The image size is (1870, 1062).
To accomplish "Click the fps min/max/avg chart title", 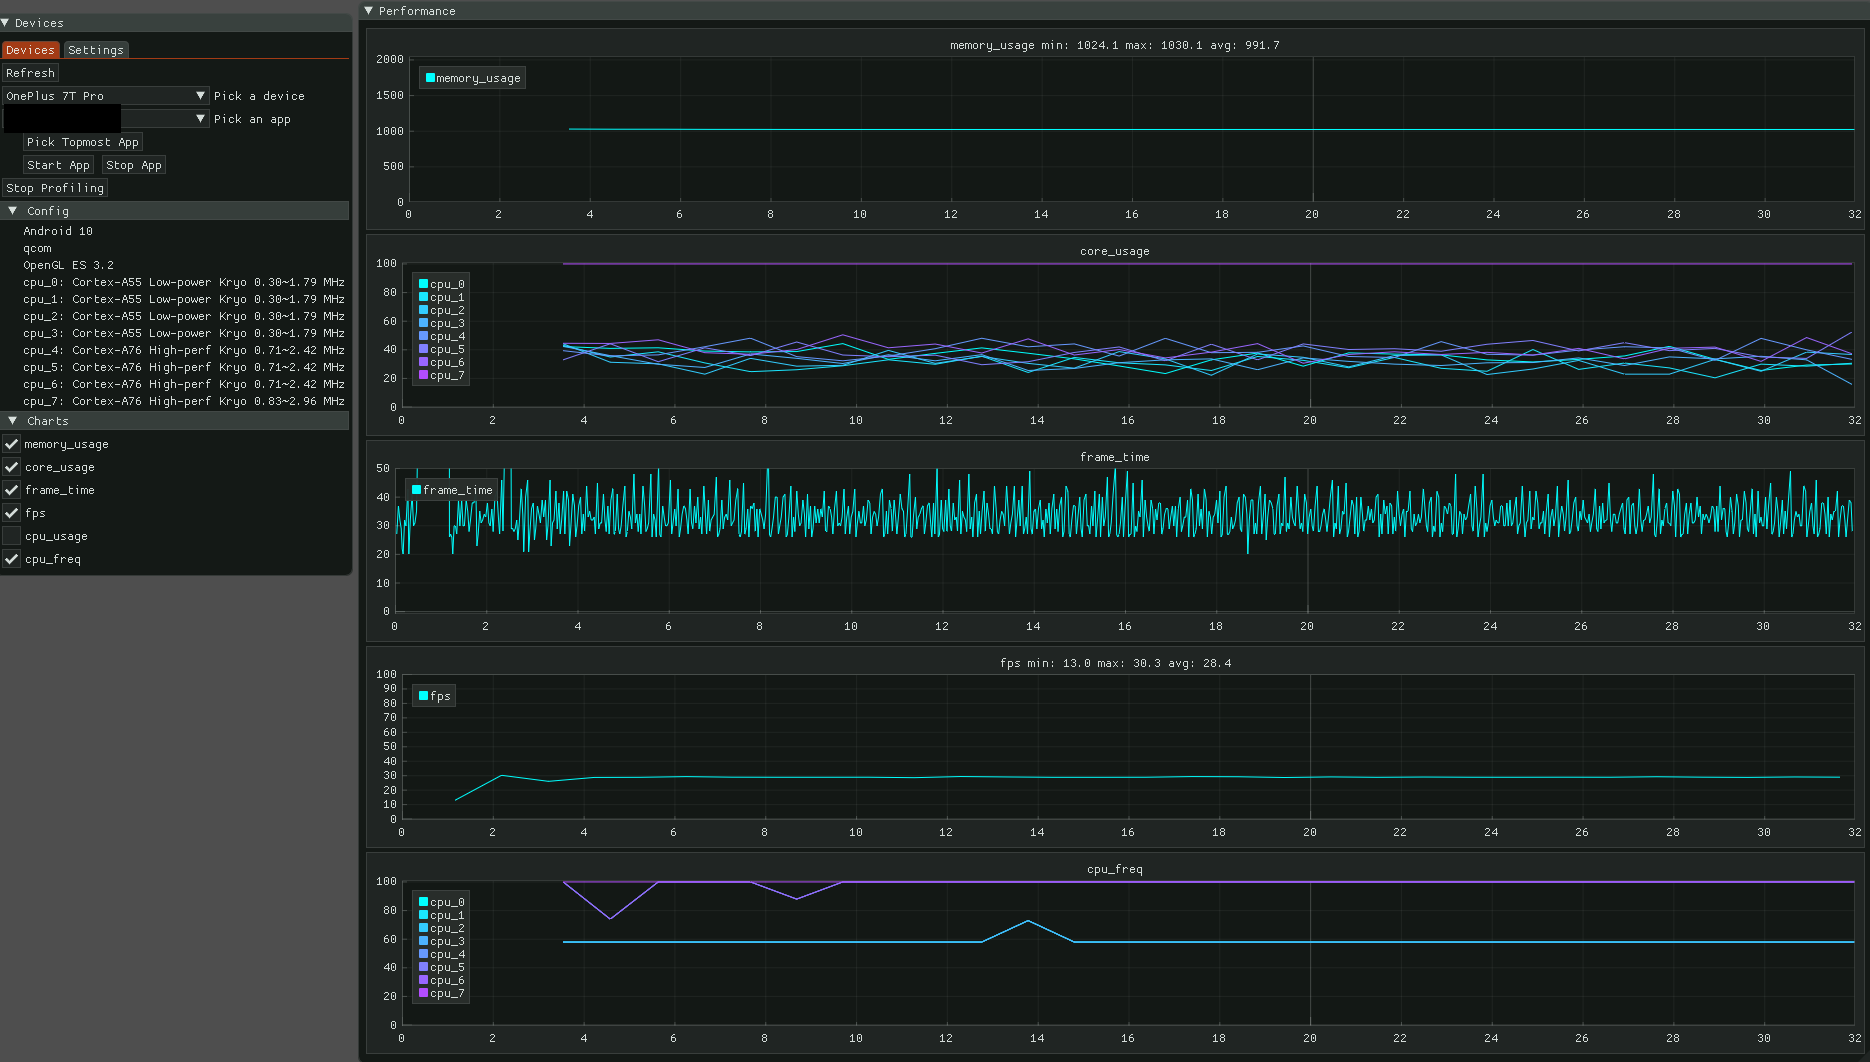I will 1115,663.
